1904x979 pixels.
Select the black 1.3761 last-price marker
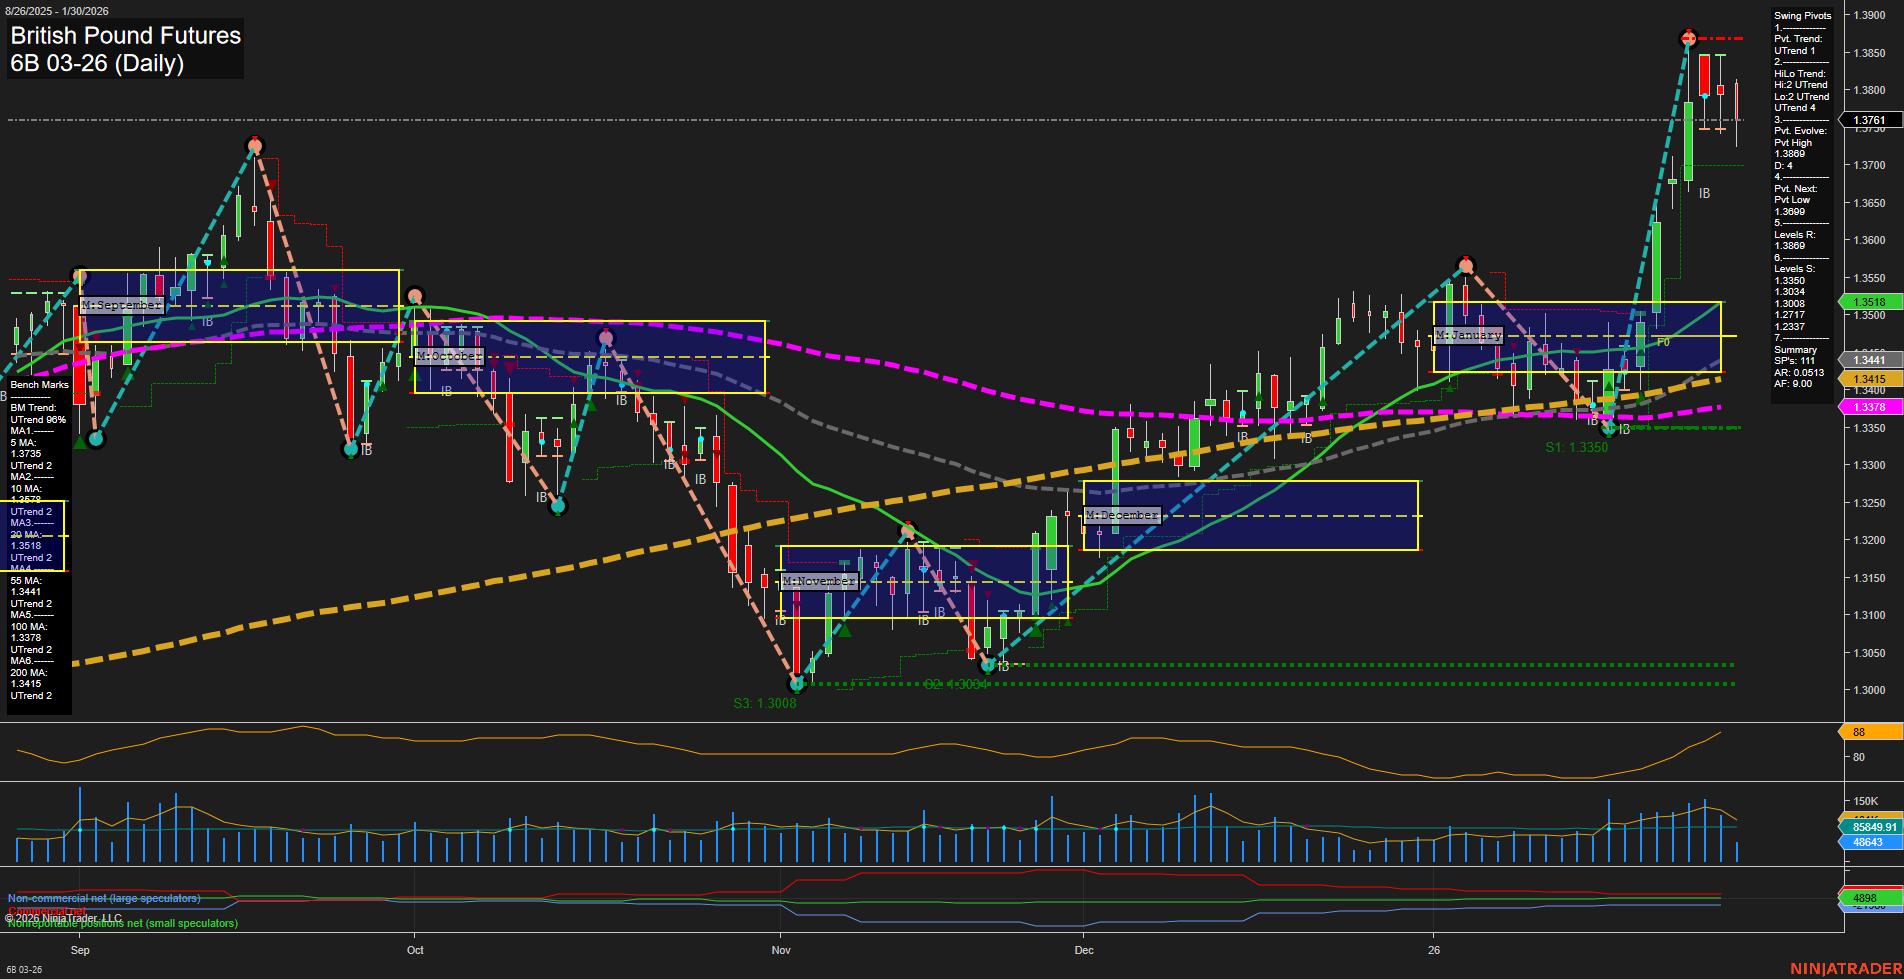(x=1873, y=119)
